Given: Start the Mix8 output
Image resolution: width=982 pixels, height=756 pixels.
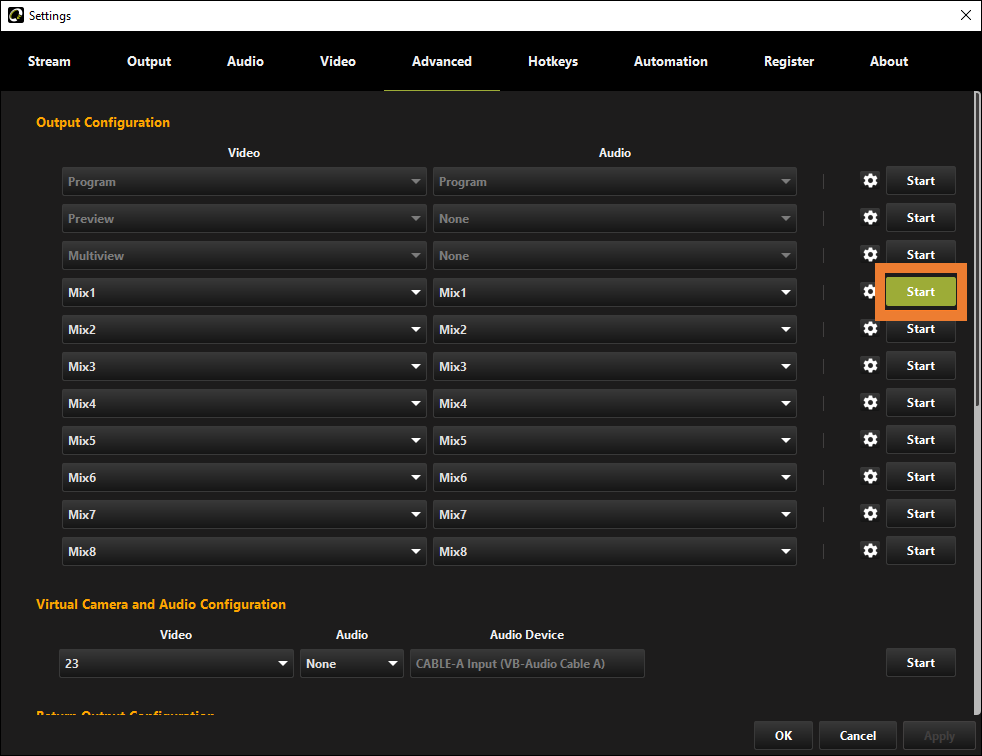Looking at the screenshot, I should [921, 551].
